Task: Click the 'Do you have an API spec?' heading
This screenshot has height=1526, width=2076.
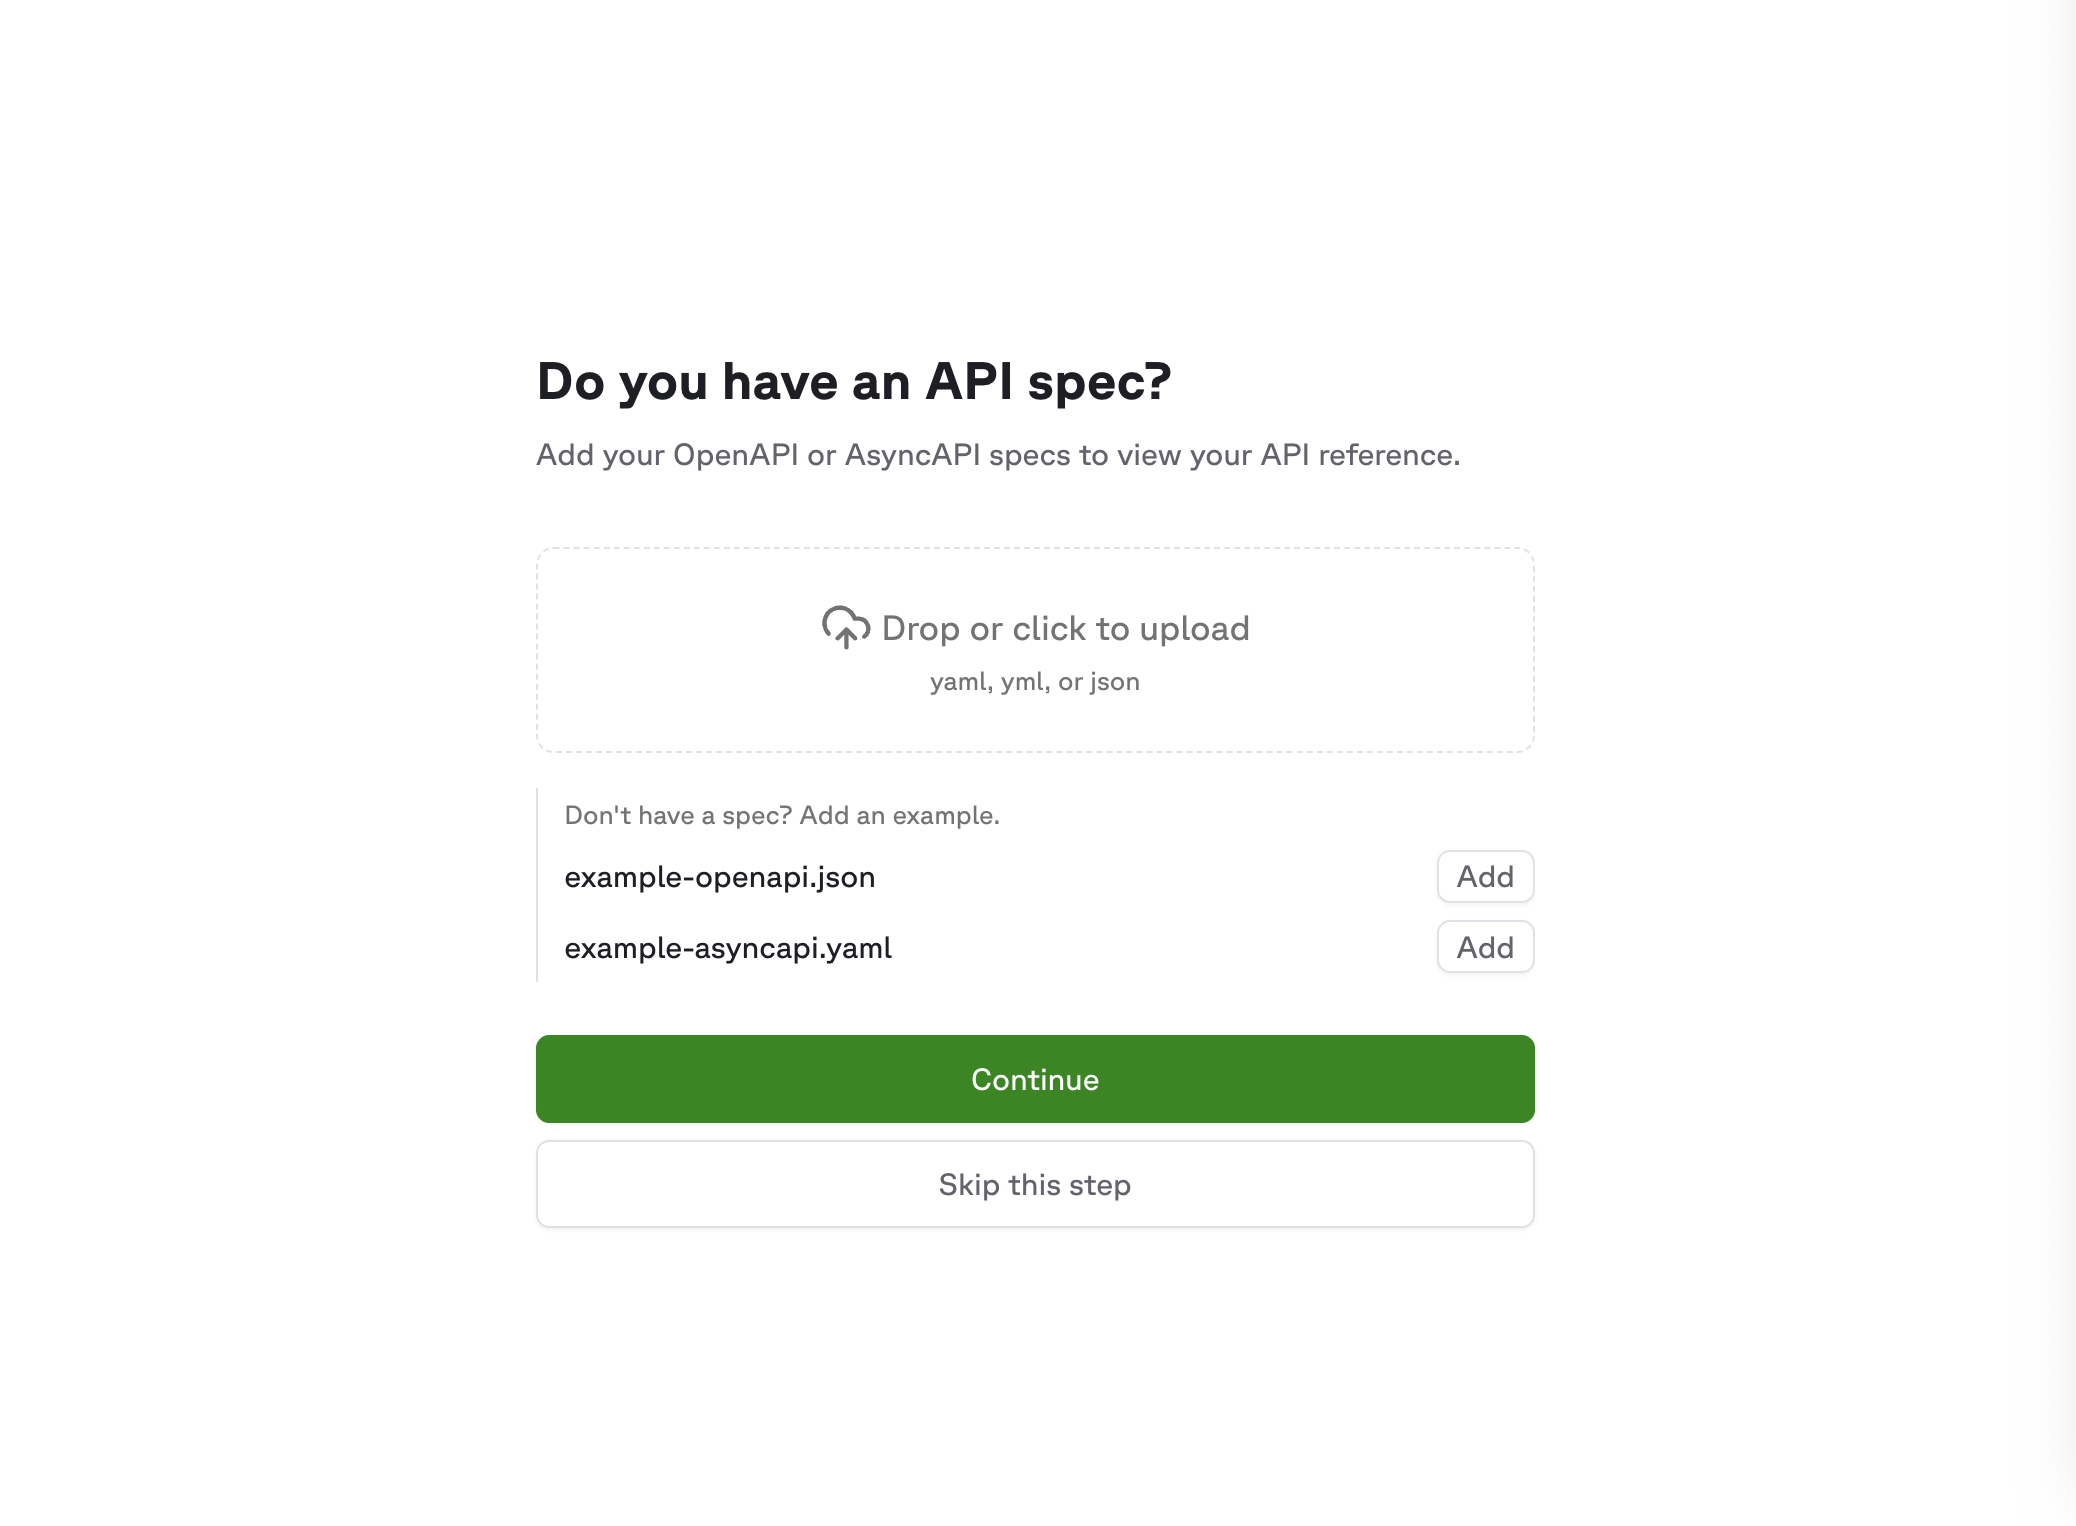Action: [855, 381]
